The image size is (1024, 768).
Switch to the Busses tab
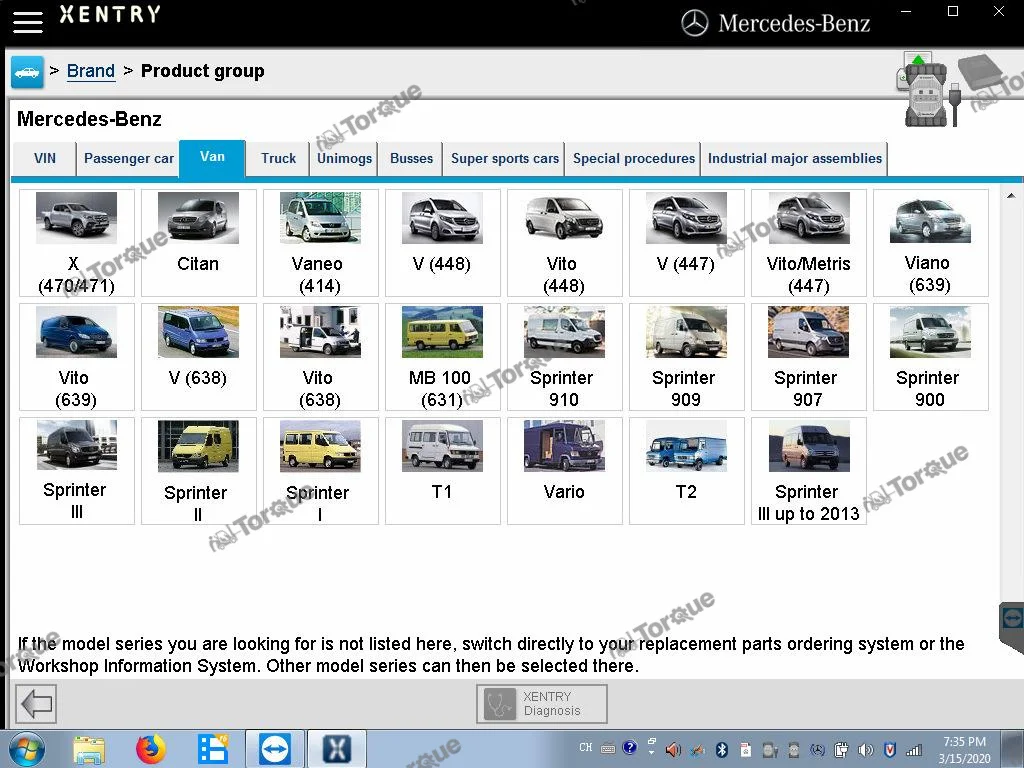(x=411, y=159)
